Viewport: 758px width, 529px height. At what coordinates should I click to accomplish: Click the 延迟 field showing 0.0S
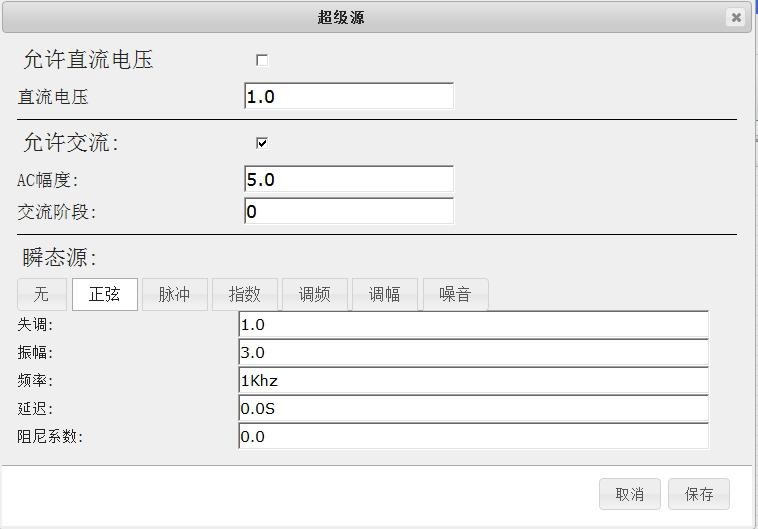[x=474, y=409]
